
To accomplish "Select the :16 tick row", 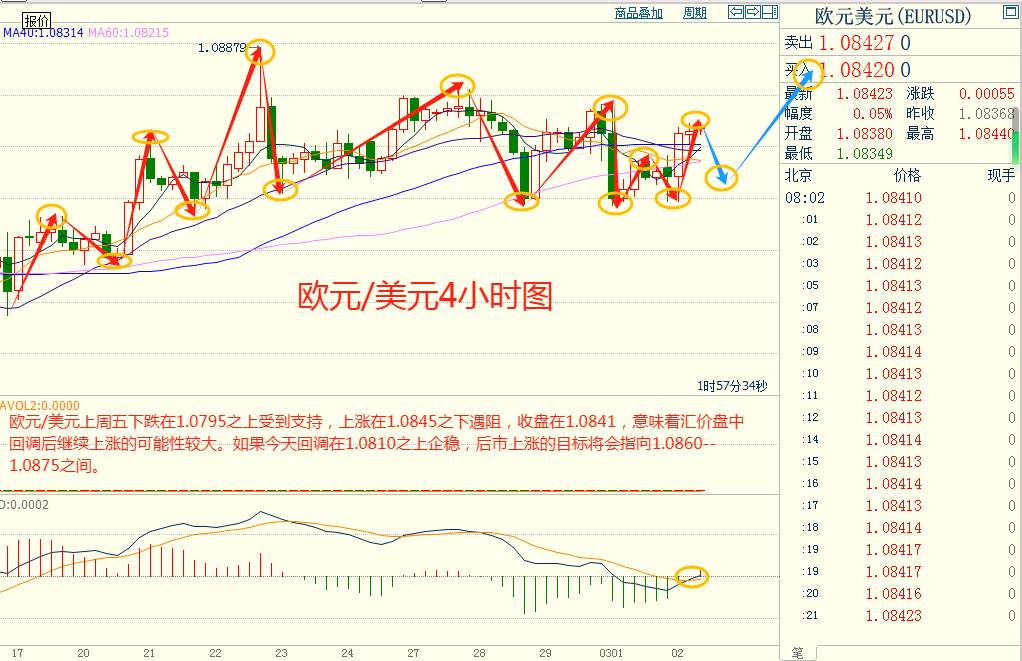I will click(900, 484).
